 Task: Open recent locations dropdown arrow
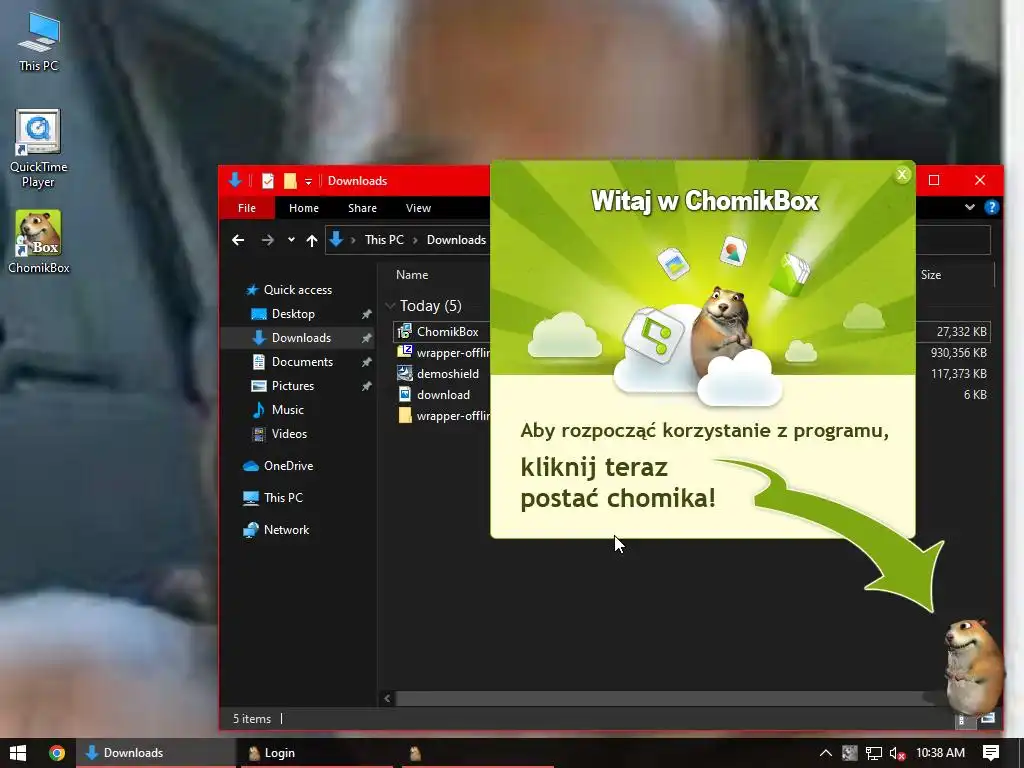point(291,240)
